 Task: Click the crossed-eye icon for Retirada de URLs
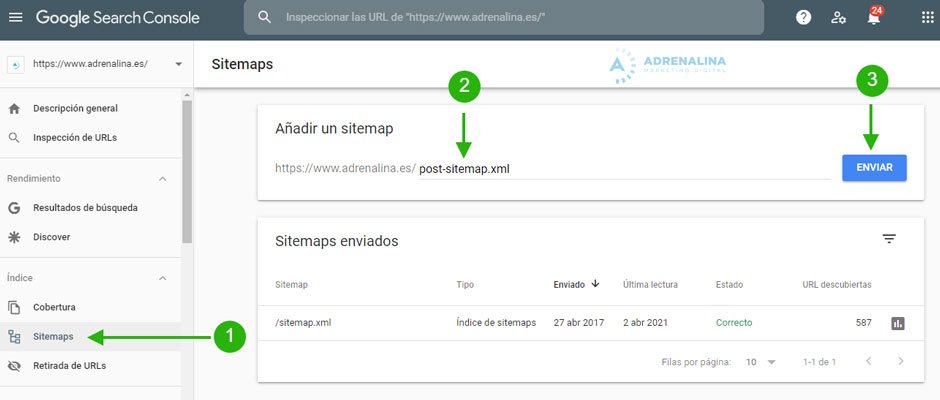[14, 366]
